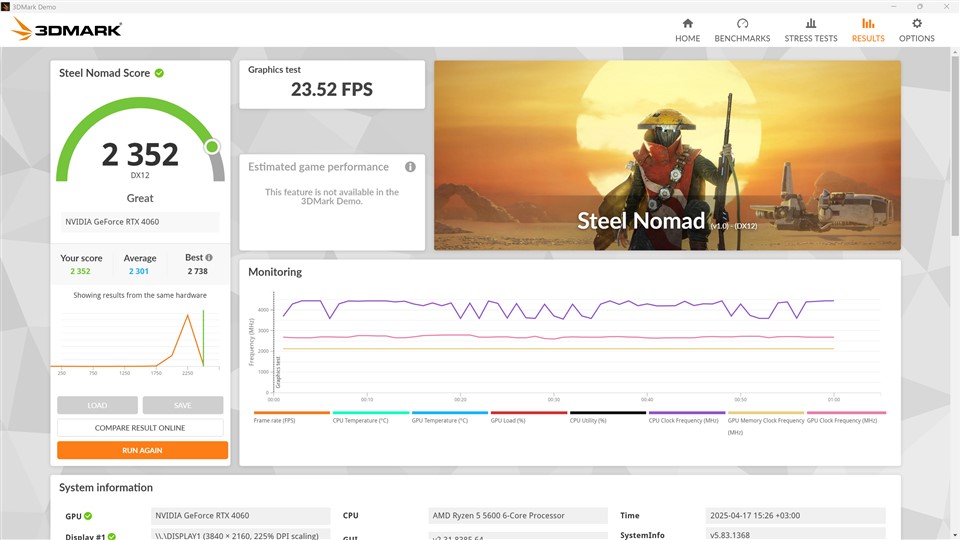Click the info icon next to Best score
The width and height of the screenshot is (960, 540).
(x=209, y=258)
